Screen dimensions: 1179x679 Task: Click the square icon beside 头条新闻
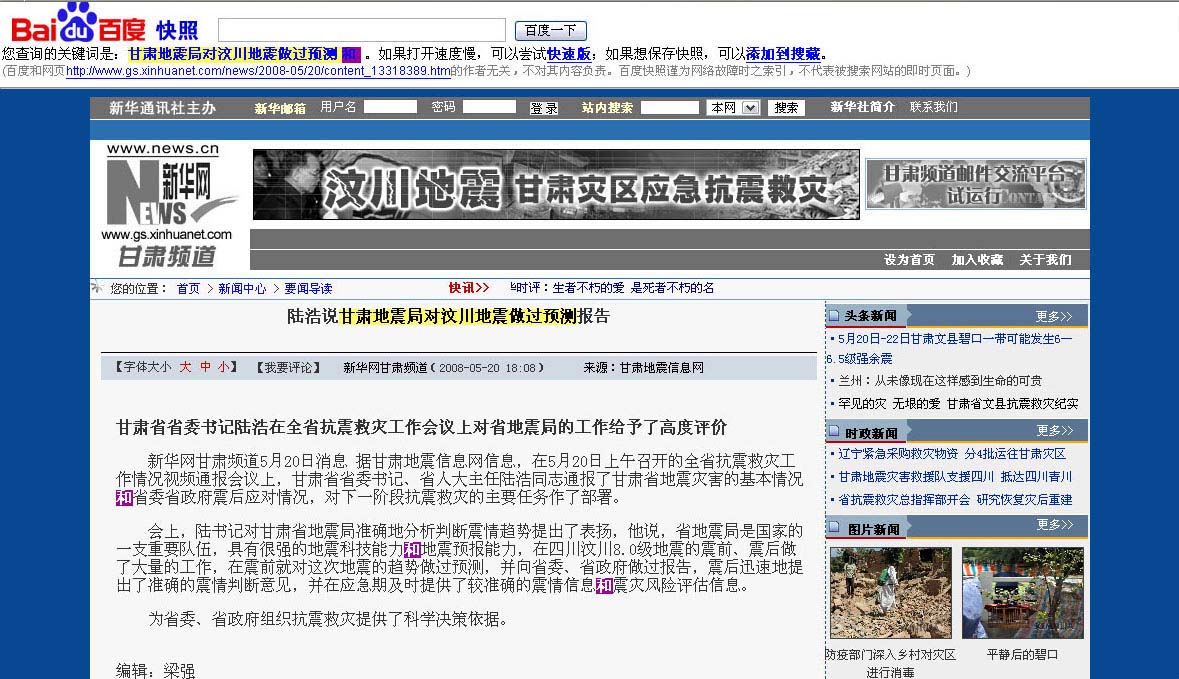[x=834, y=316]
